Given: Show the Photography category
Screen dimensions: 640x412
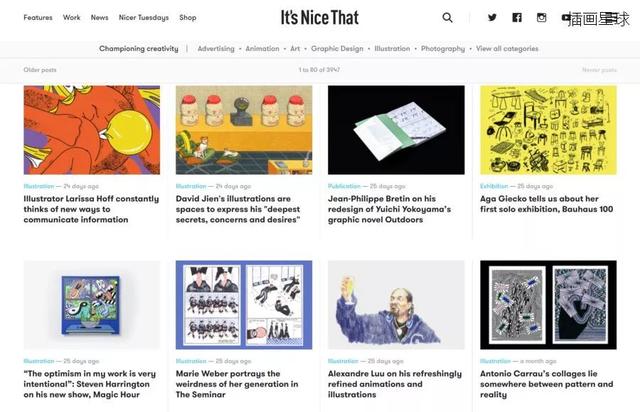Looking at the screenshot, I should click(443, 49).
